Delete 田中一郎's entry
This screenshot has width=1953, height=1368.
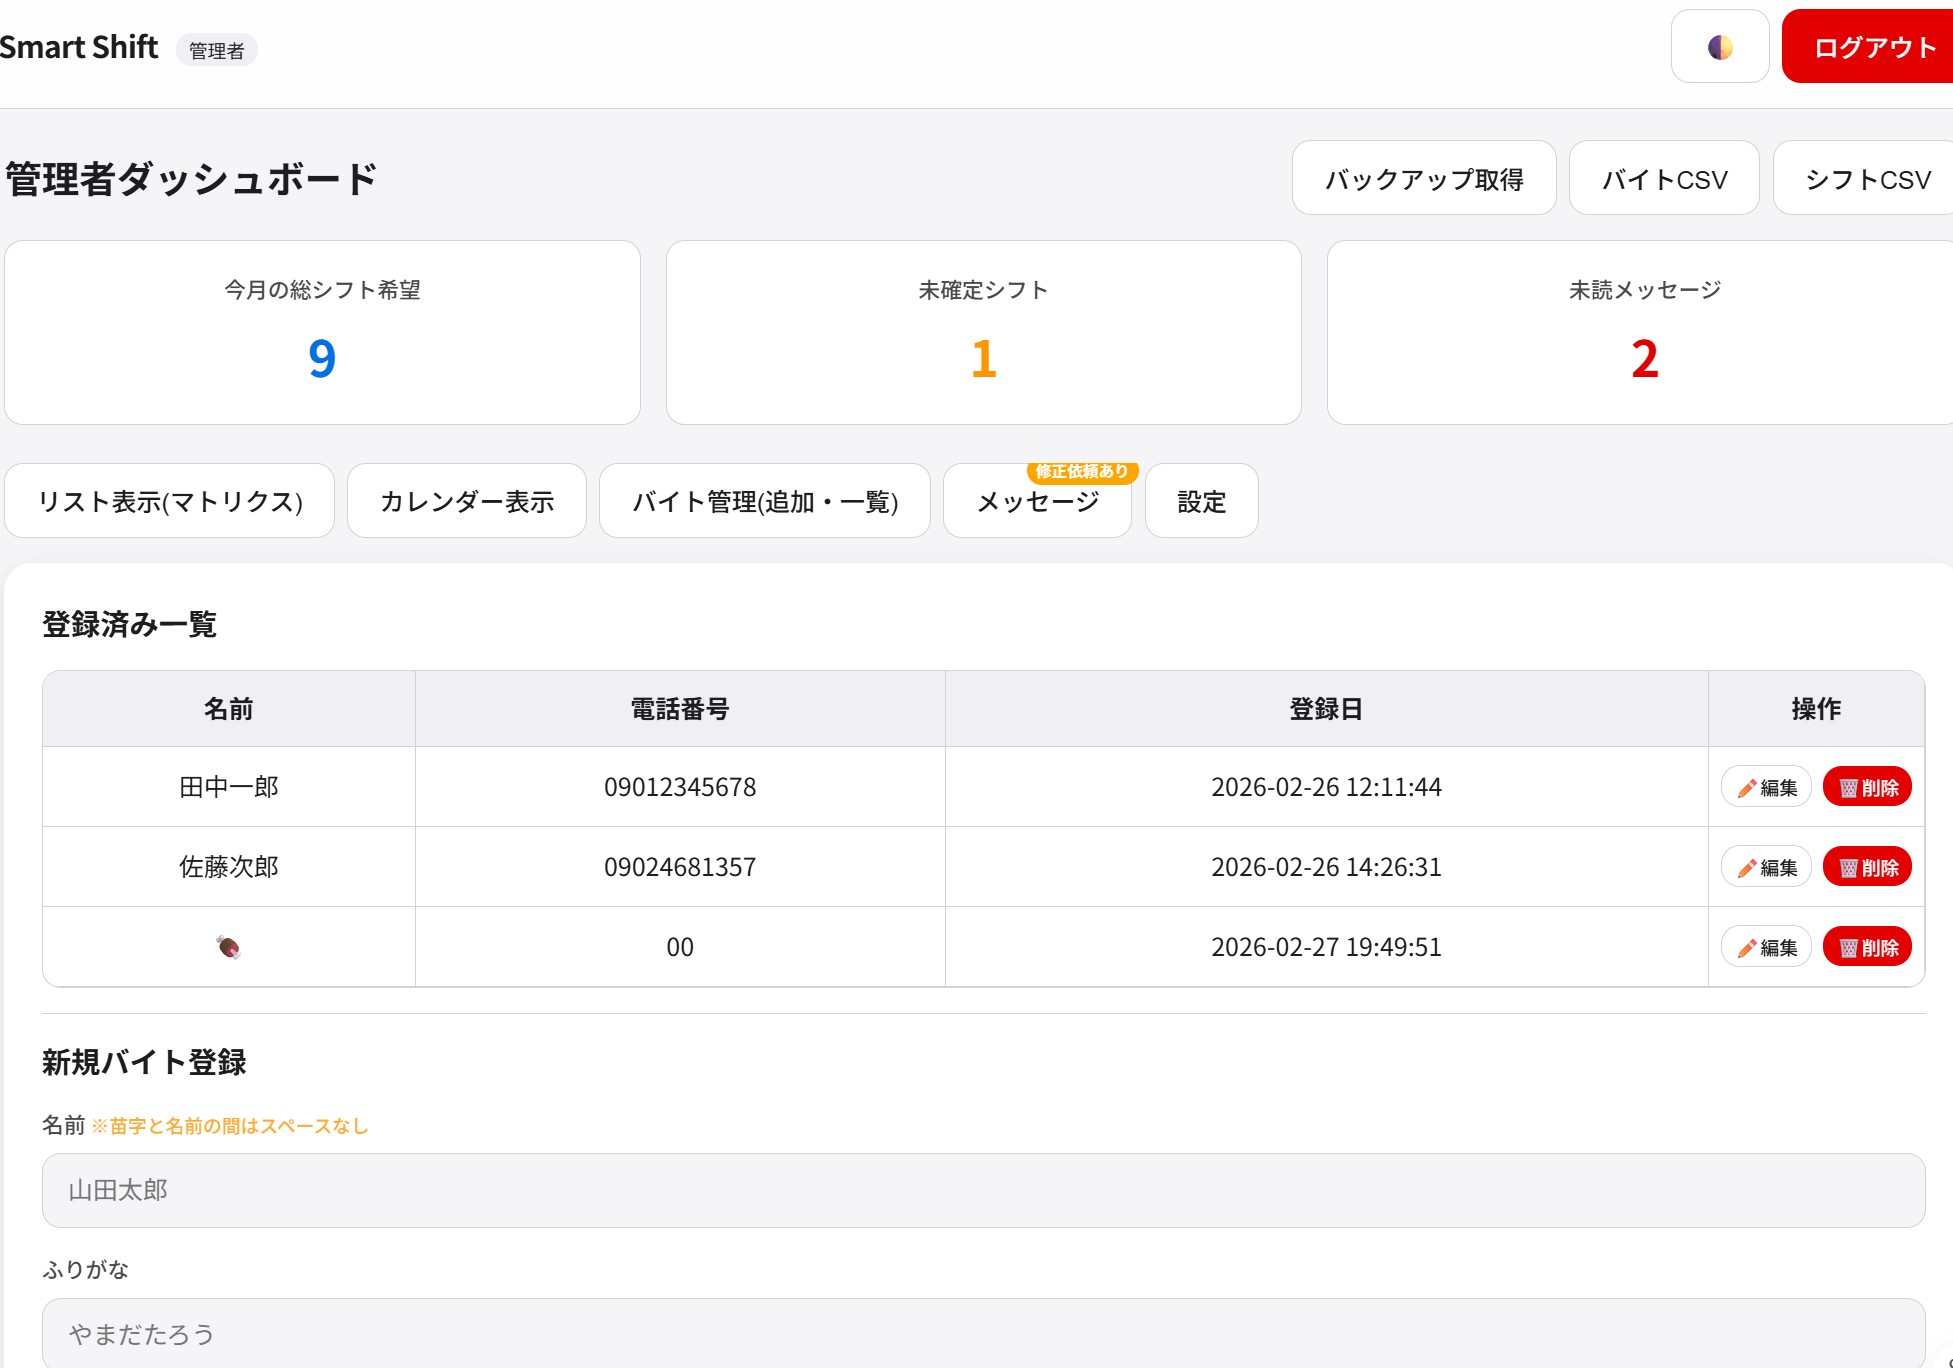pos(1867,787)
